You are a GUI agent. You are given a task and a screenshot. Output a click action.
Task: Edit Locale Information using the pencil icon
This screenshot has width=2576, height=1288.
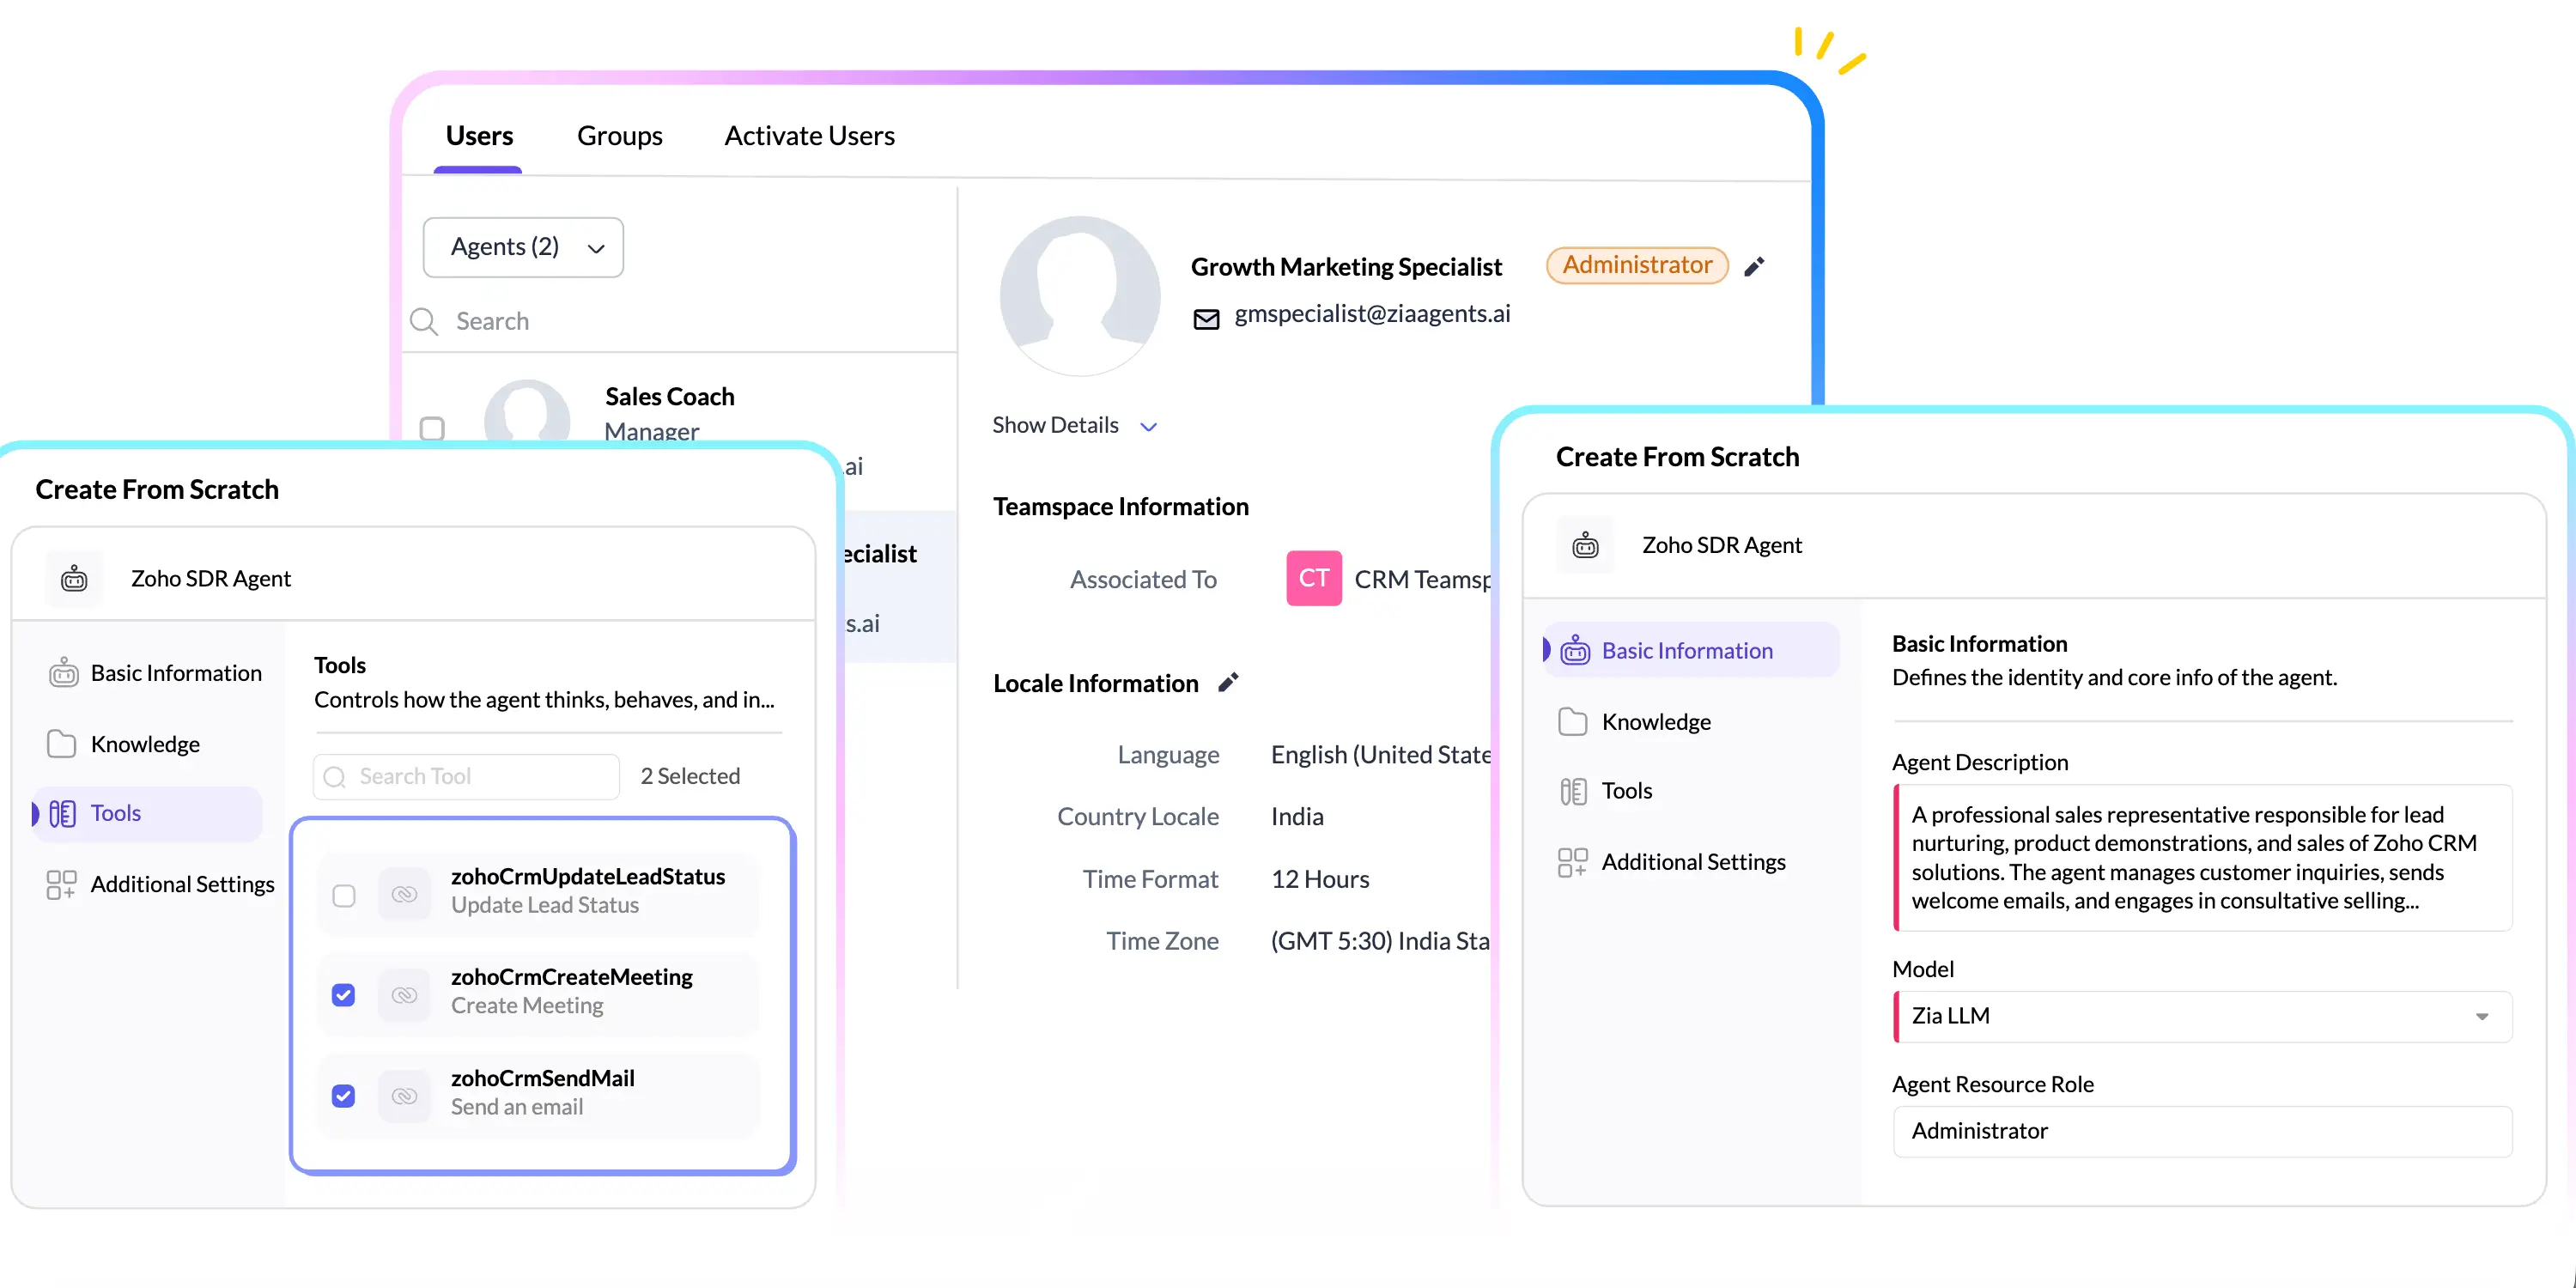[x=1229, y=682]
